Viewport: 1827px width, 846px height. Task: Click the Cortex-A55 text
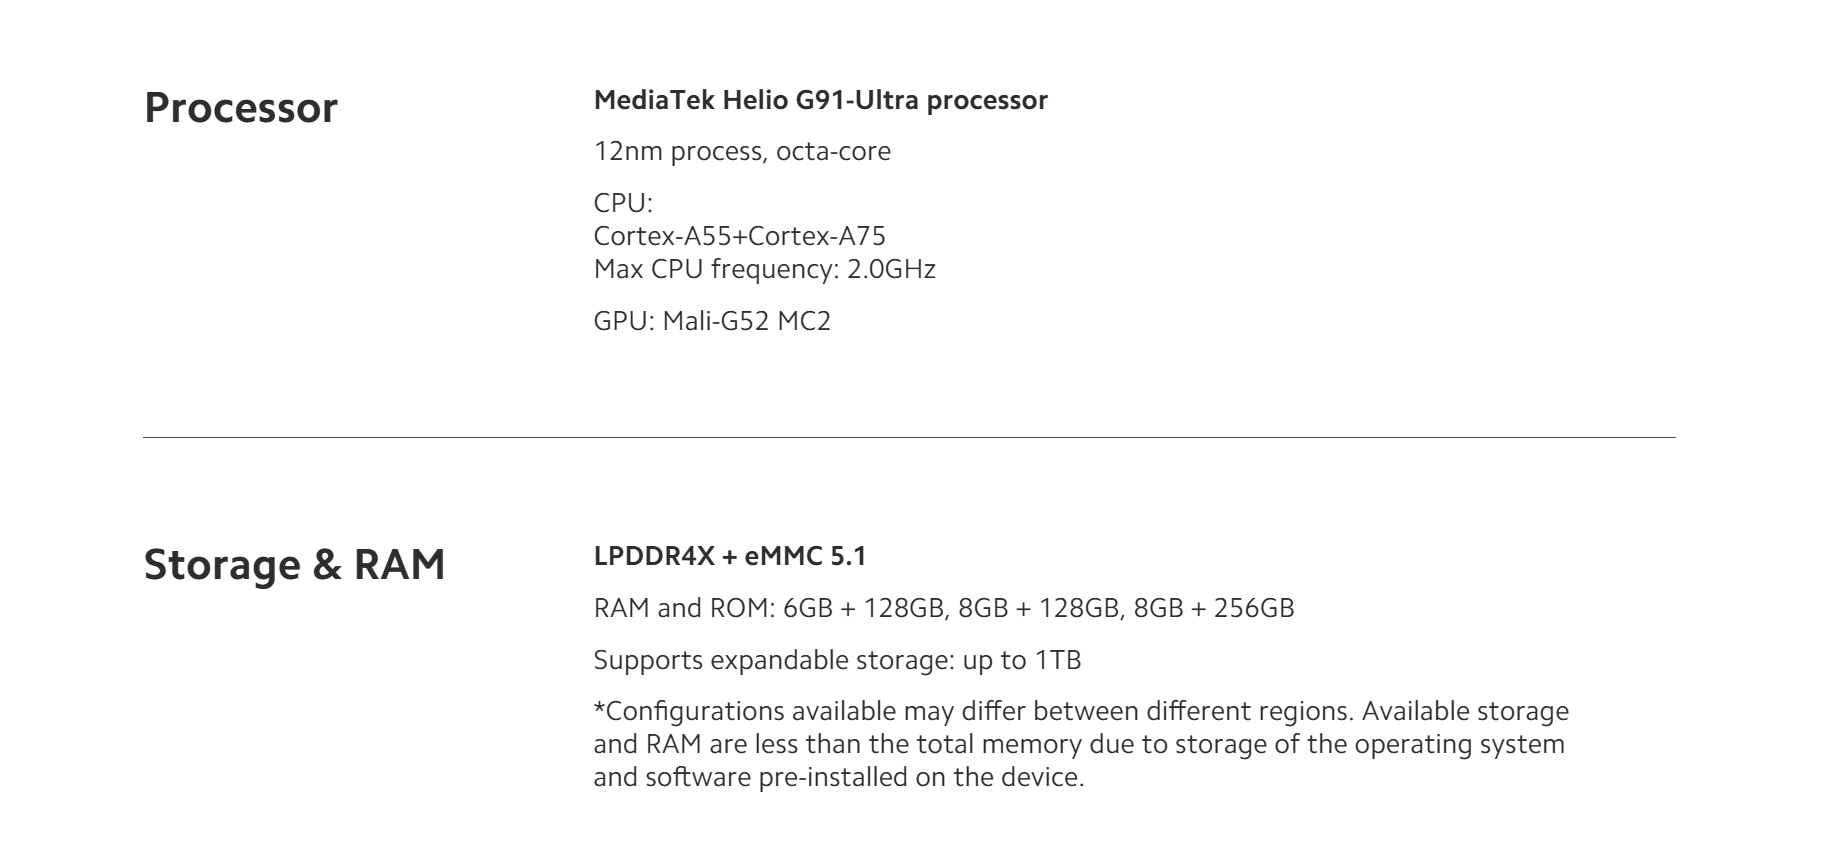[663, 236]
